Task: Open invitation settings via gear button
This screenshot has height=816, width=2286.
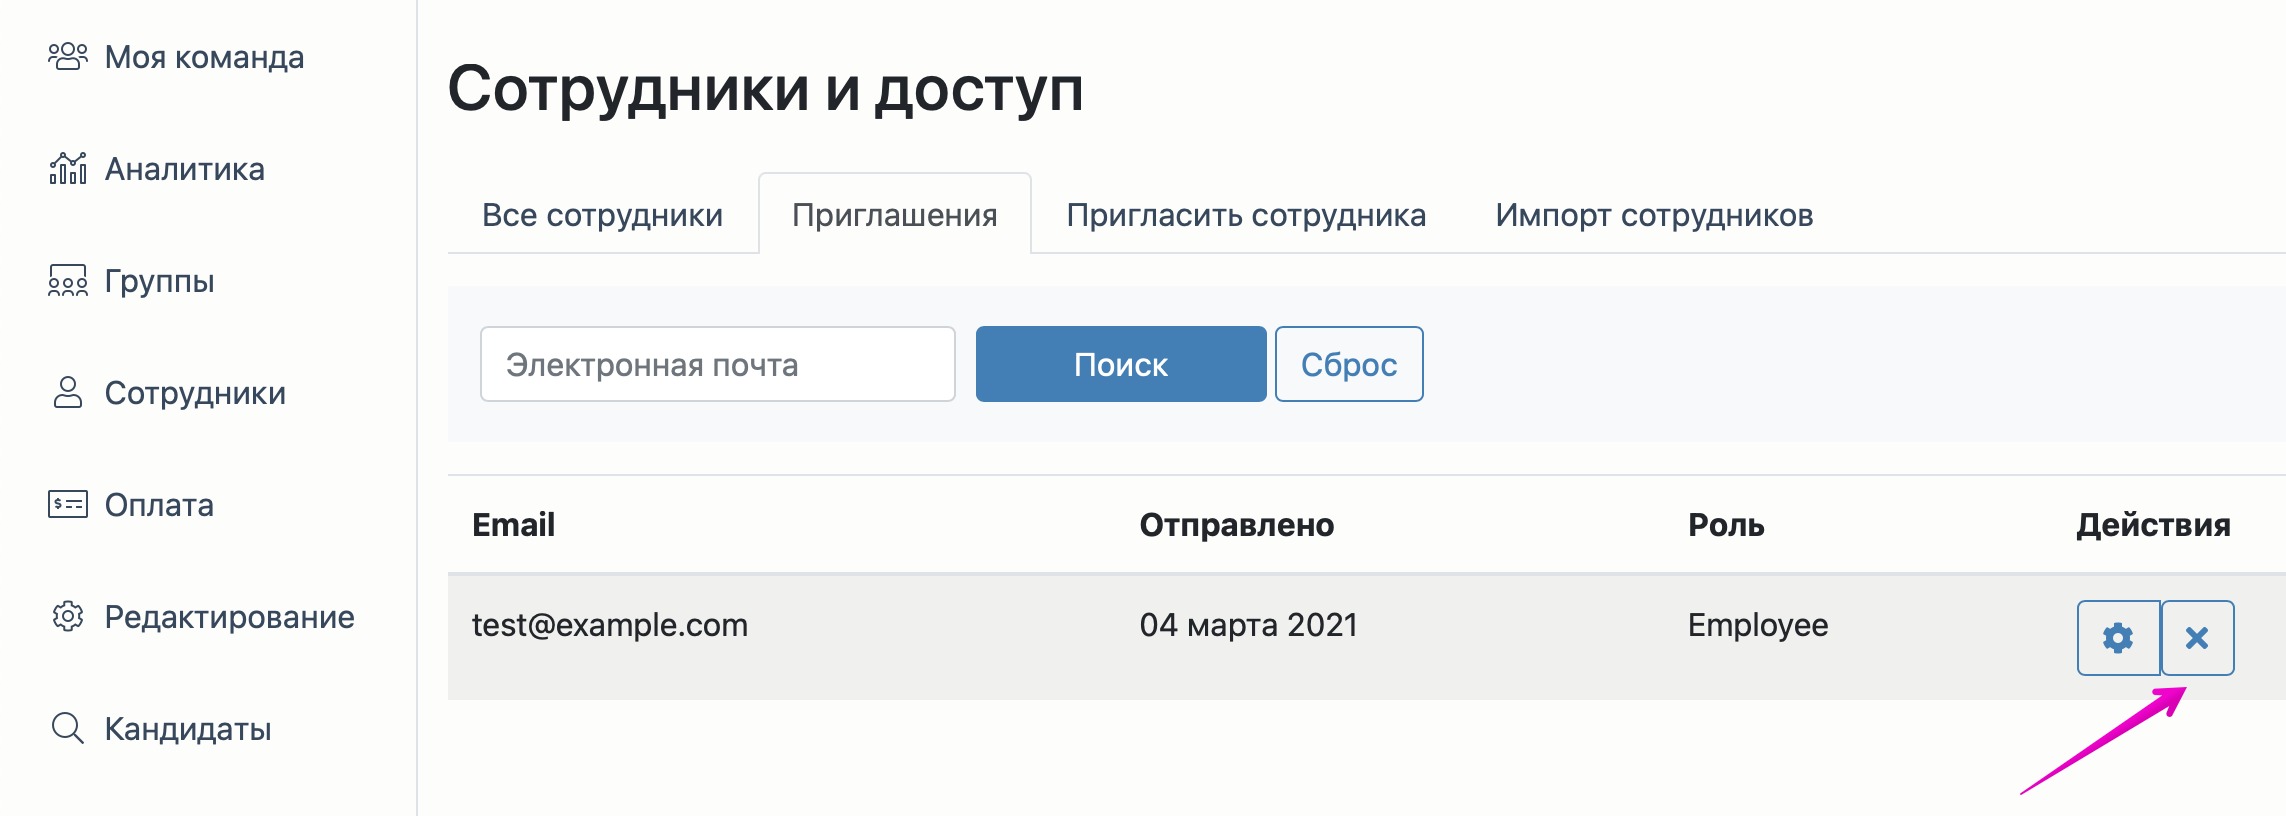Action: coord(2118,638)
